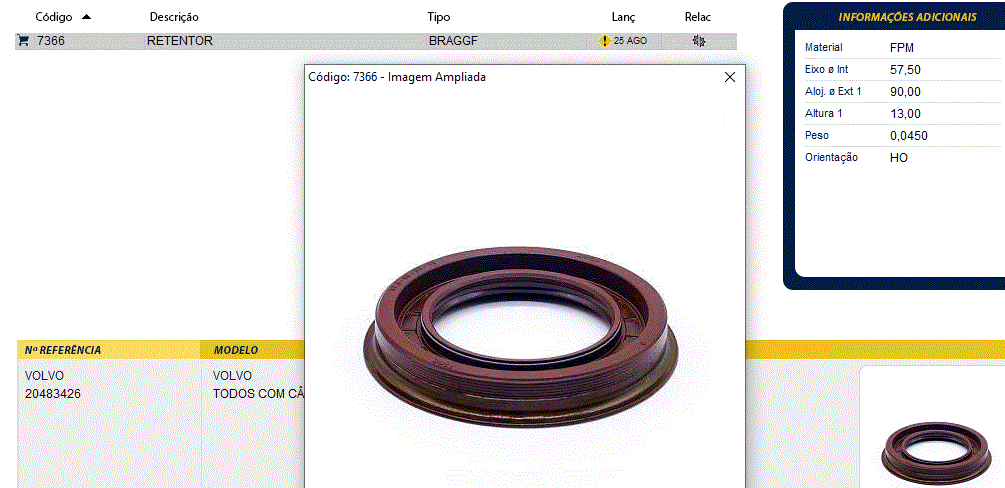Sort the list by Tipo column

coord(439,17)
